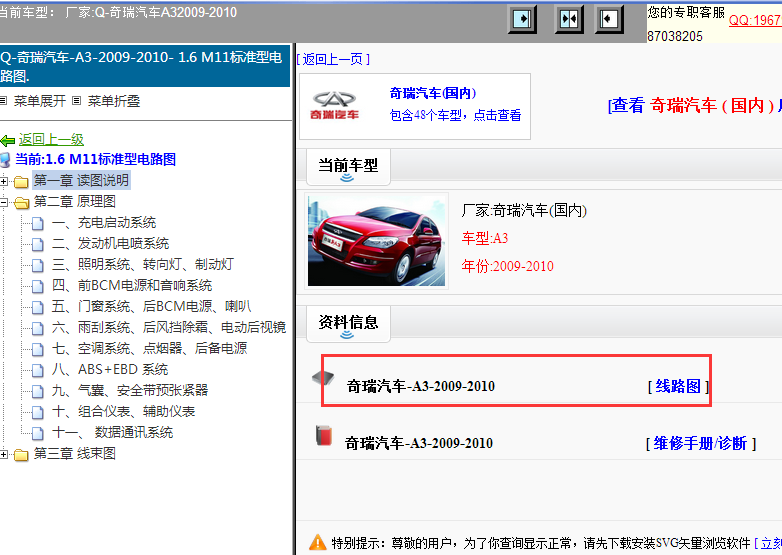
Task: Click 包含48个车型，点击查看 link
Action: pos(455,115)
